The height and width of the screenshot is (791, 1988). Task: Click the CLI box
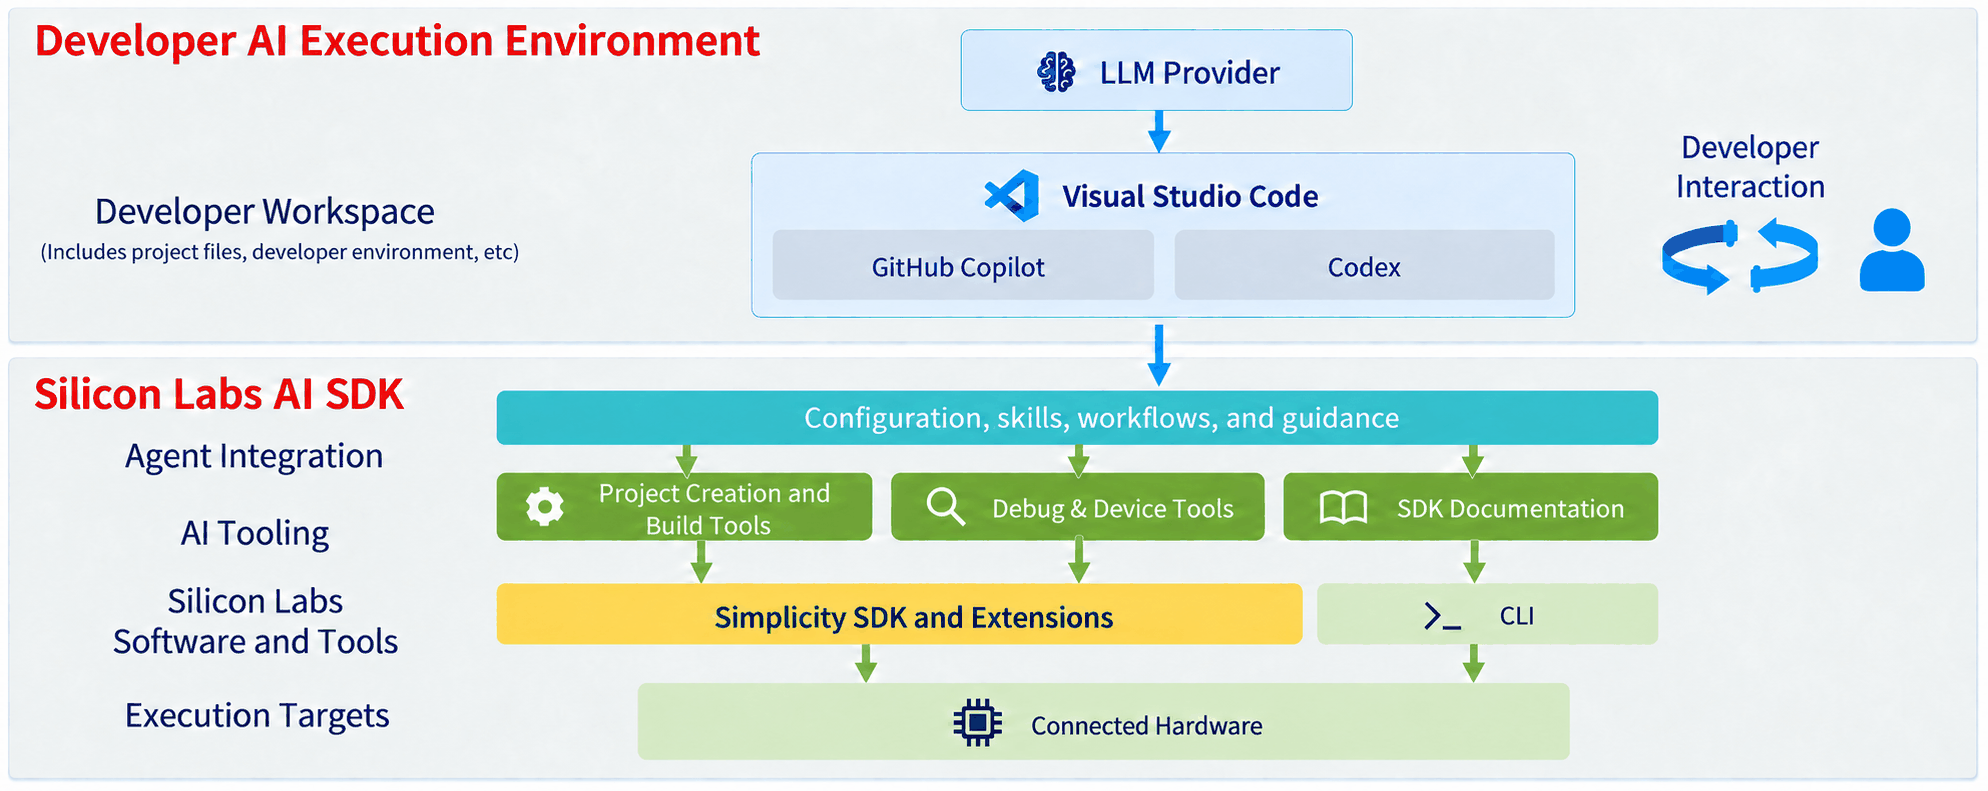click(1487, 614)
